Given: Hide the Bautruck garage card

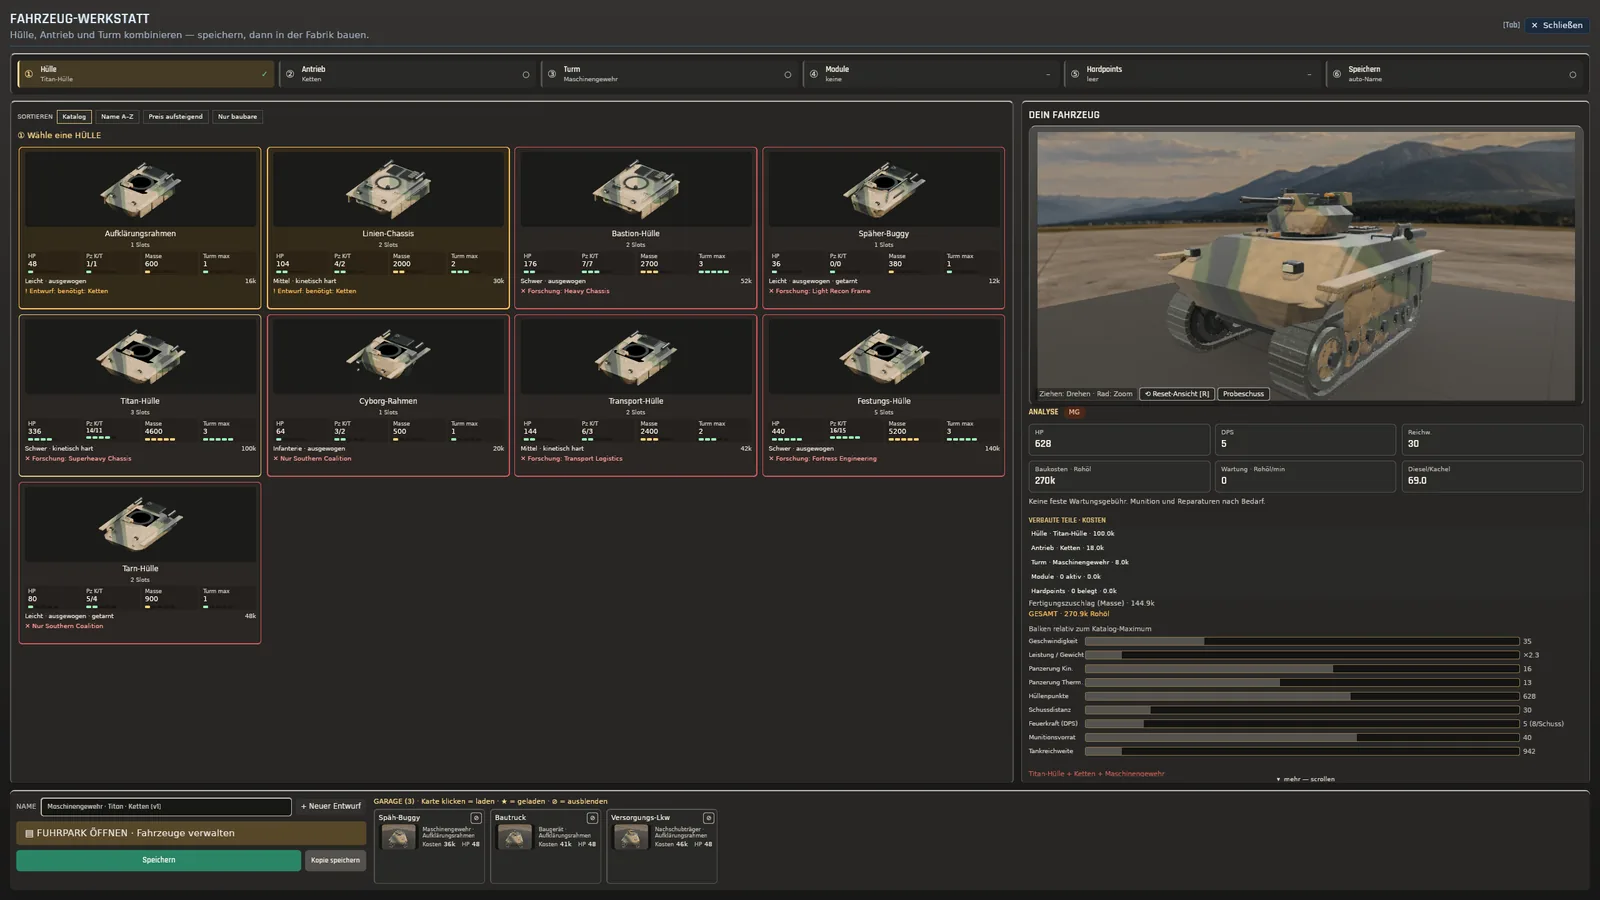Looking at the screenshot, I should click(x=592, y=818).
